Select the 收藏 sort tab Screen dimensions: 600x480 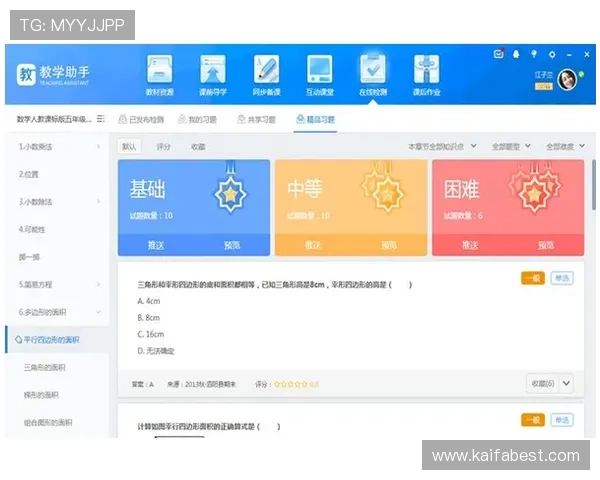198,147
